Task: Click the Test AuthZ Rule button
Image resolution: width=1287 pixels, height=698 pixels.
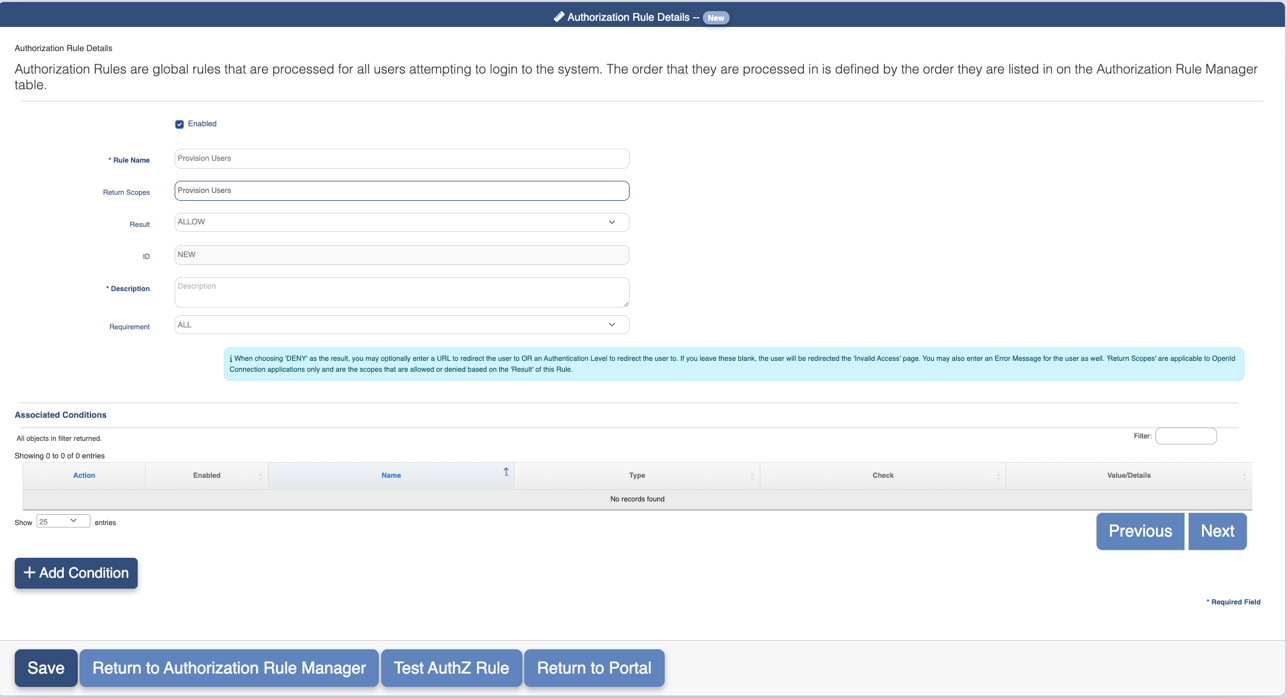Action: point(451,668)
